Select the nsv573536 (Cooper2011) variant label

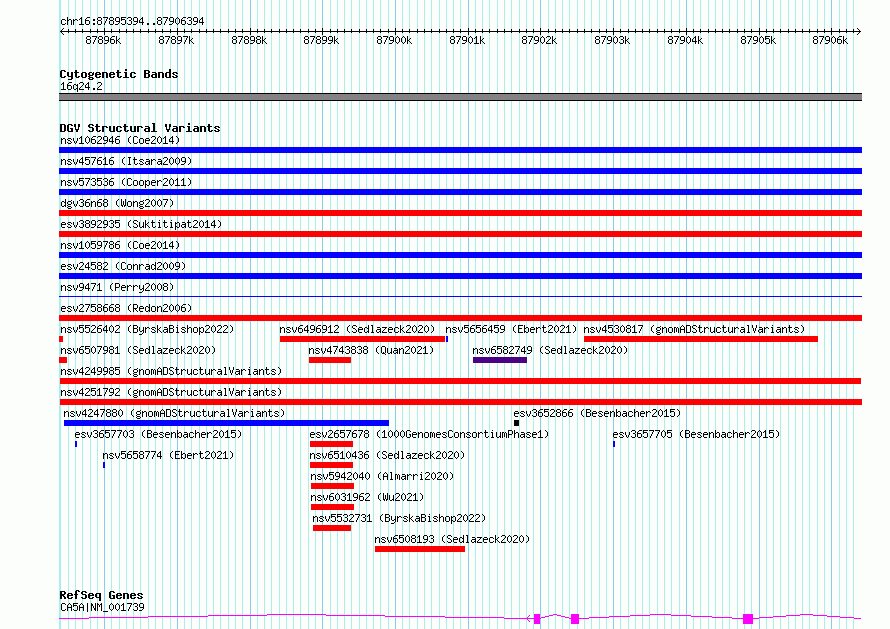click(126, 182)
